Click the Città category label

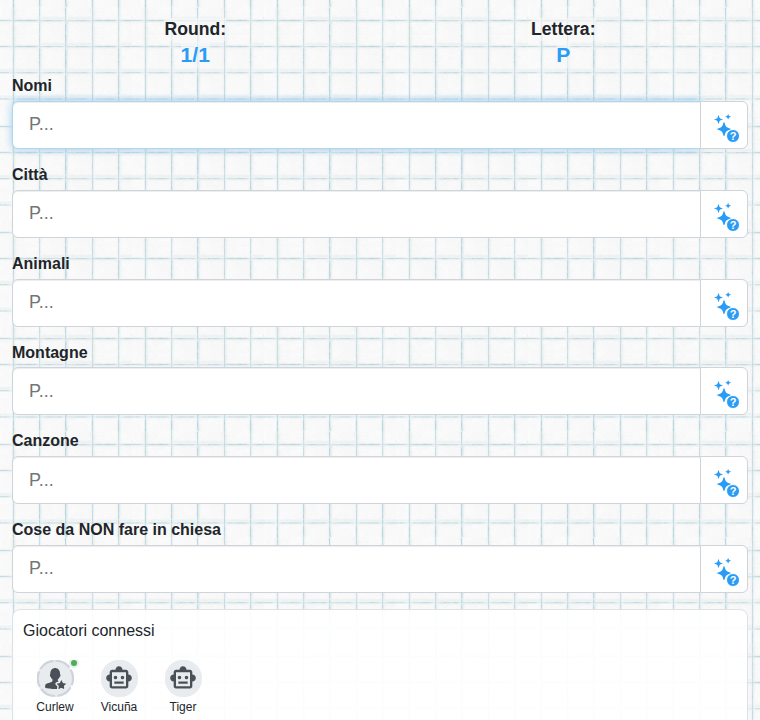30,175
